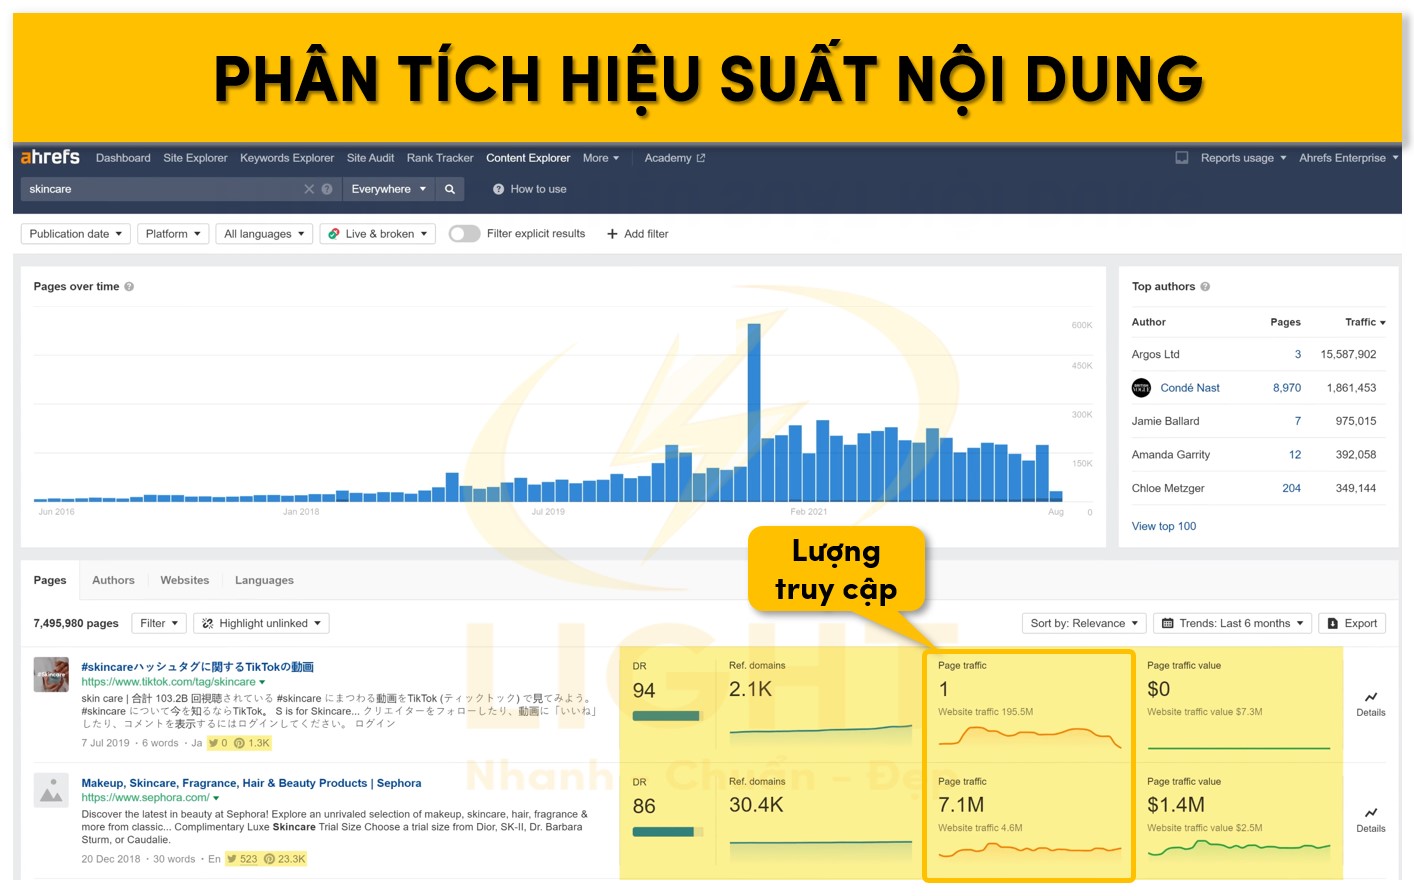Open Academy external link

pyautogui.click(x=675, y=158)
